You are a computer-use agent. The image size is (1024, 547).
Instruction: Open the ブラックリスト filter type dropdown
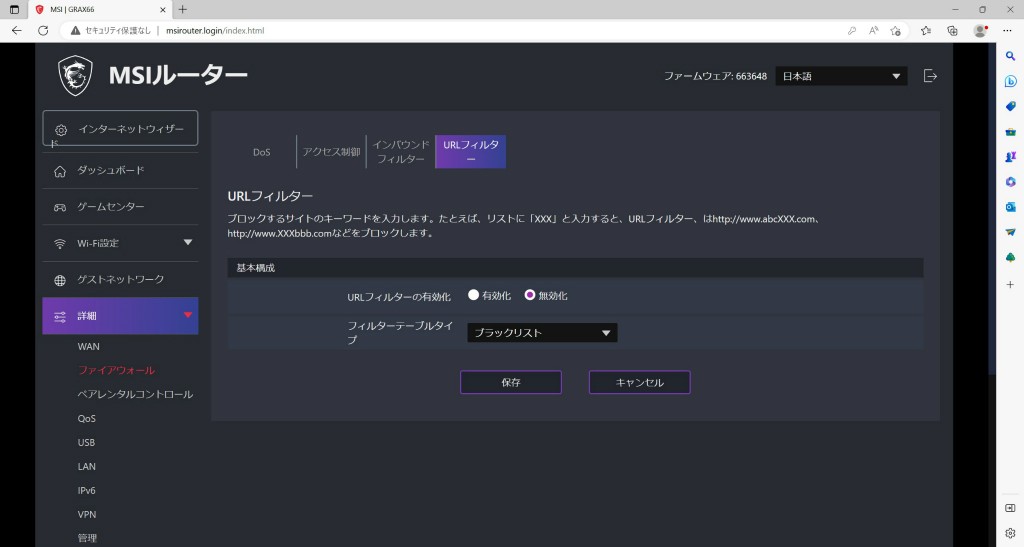point(542,333)
